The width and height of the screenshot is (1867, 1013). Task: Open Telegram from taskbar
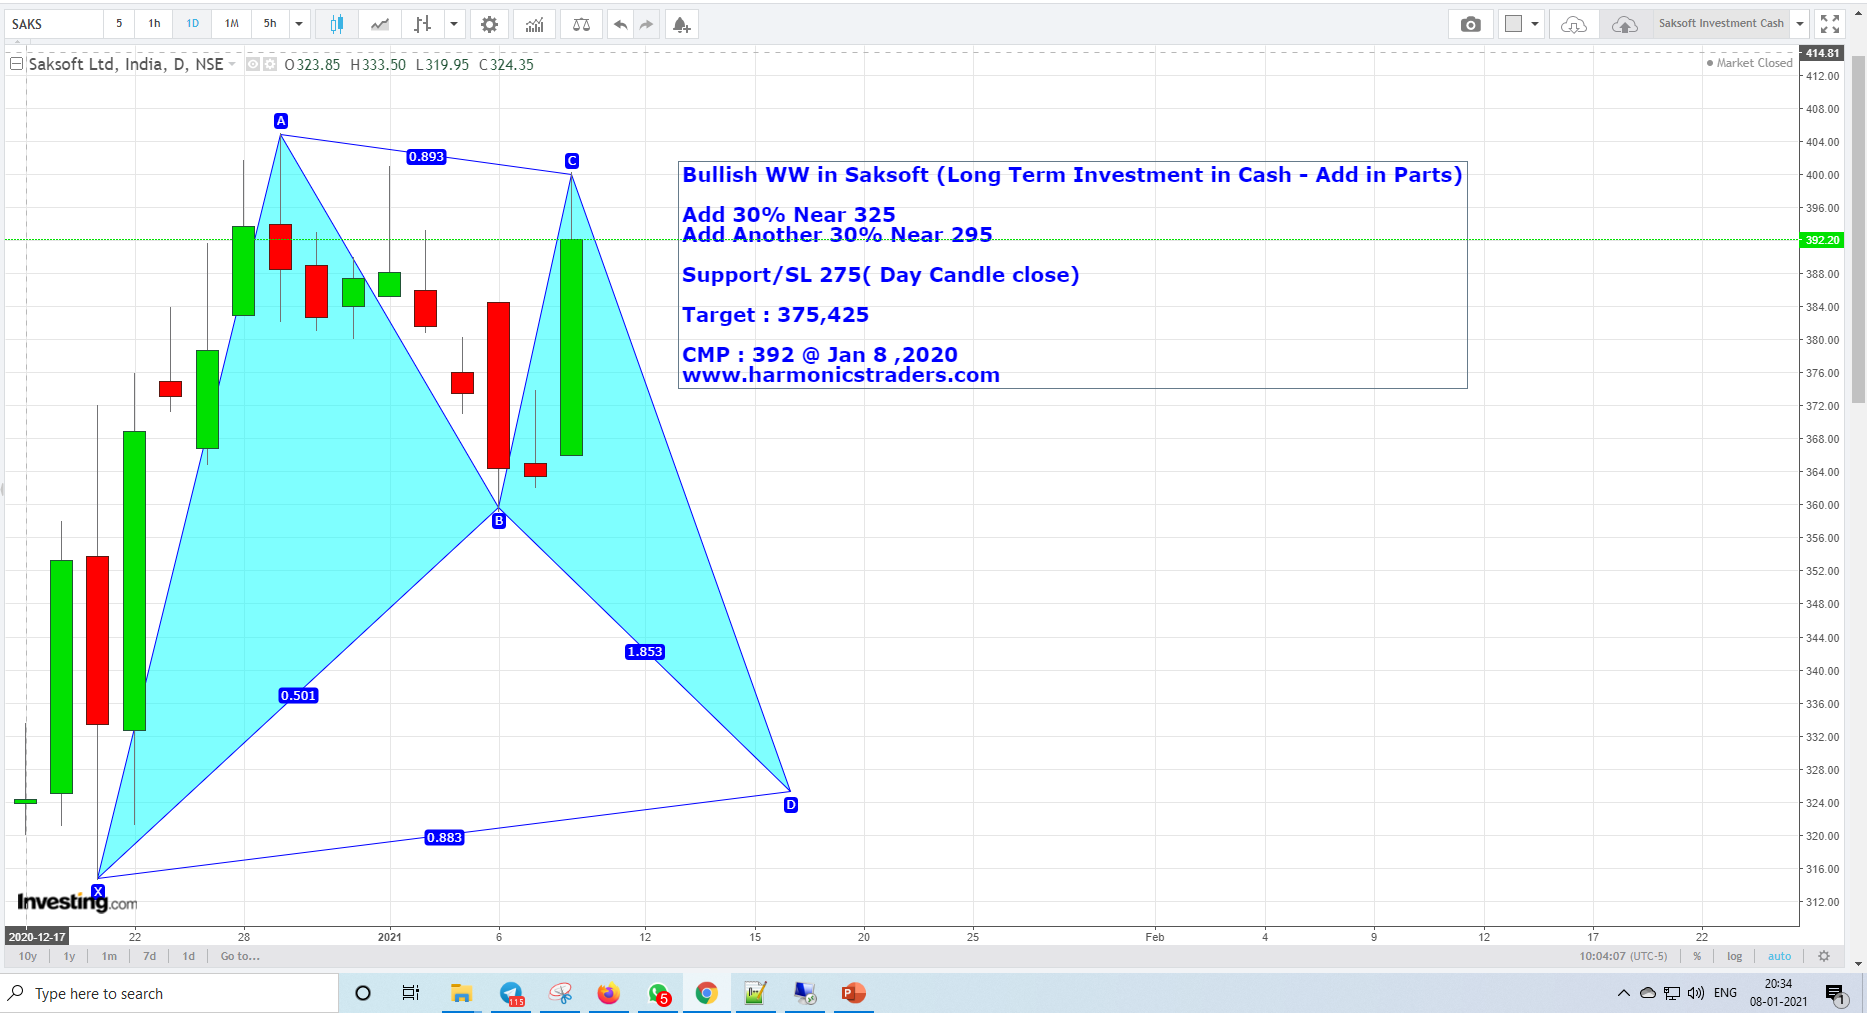click(x=512, y=994)
